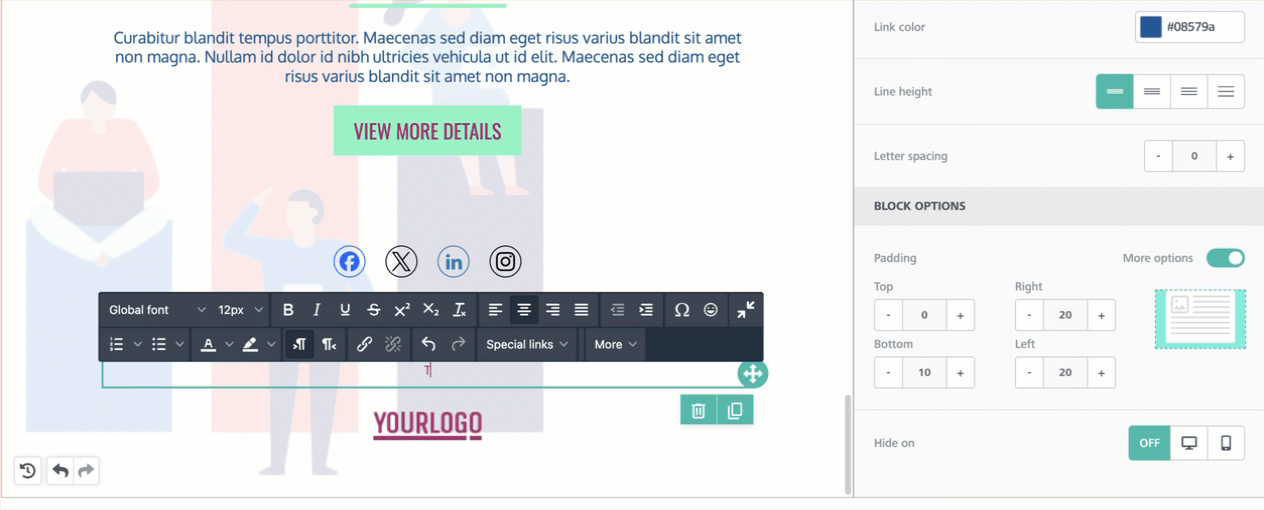Apply italic formatting to text
The image size is (1264, 510).
click(317, 310)
